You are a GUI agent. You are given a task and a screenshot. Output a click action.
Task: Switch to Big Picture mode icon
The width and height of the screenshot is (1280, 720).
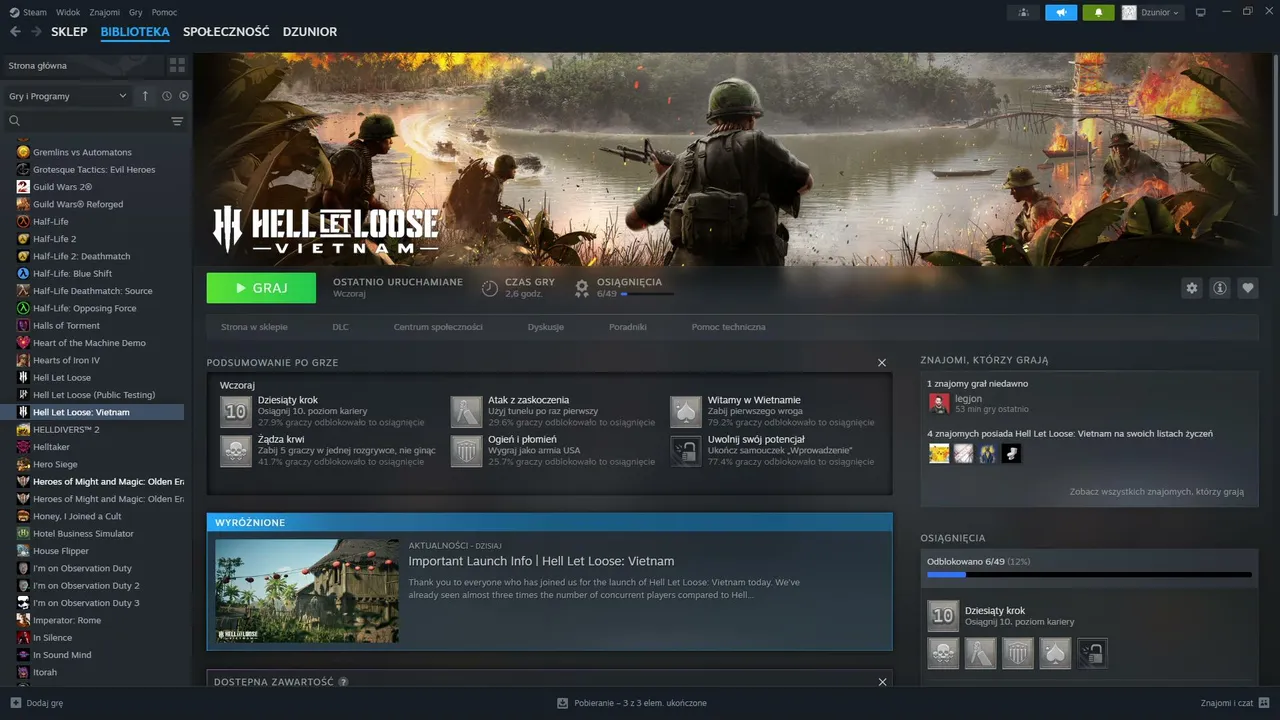point(1201,12)
